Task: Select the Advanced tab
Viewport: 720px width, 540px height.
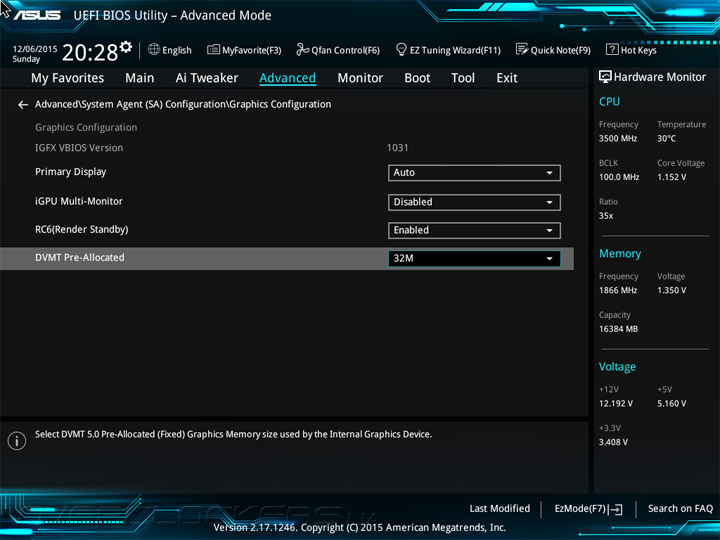Action: tap(287, 78)
